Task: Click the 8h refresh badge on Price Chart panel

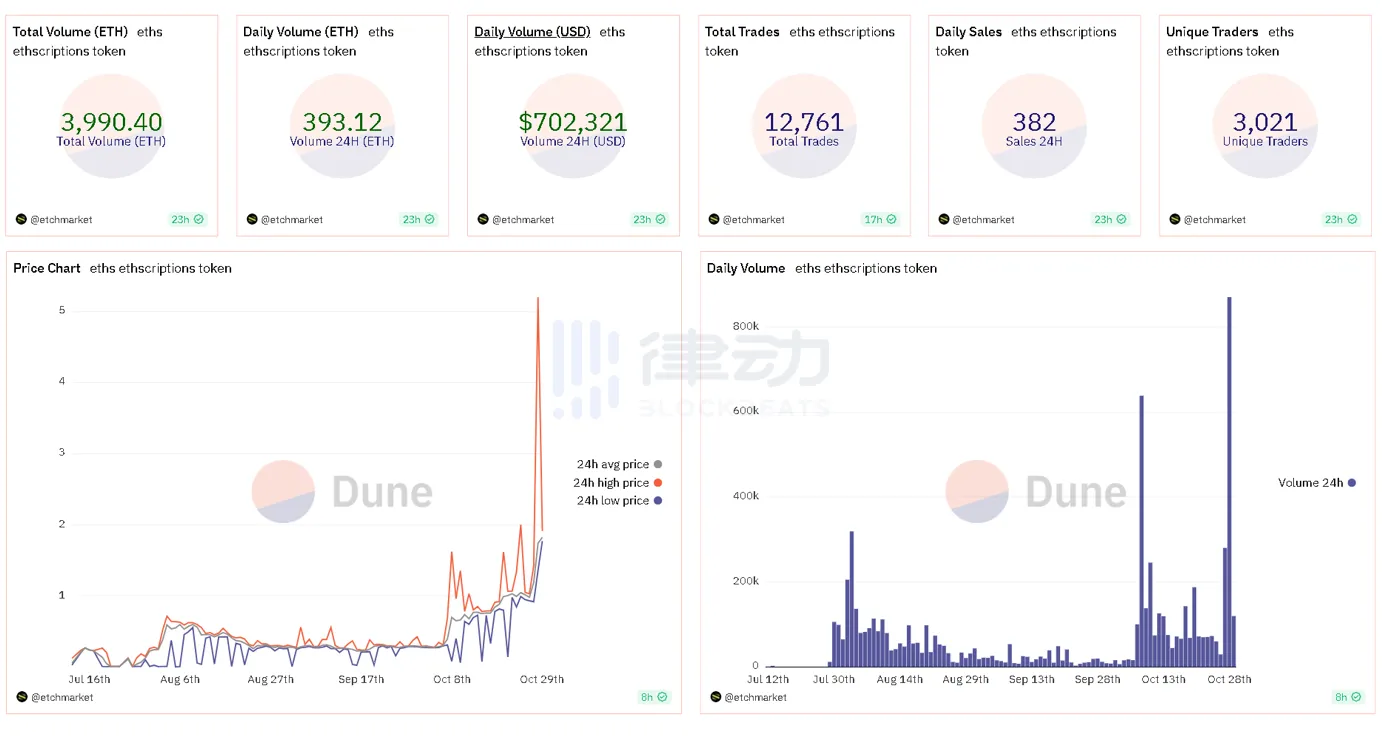Action: point(654,697)
